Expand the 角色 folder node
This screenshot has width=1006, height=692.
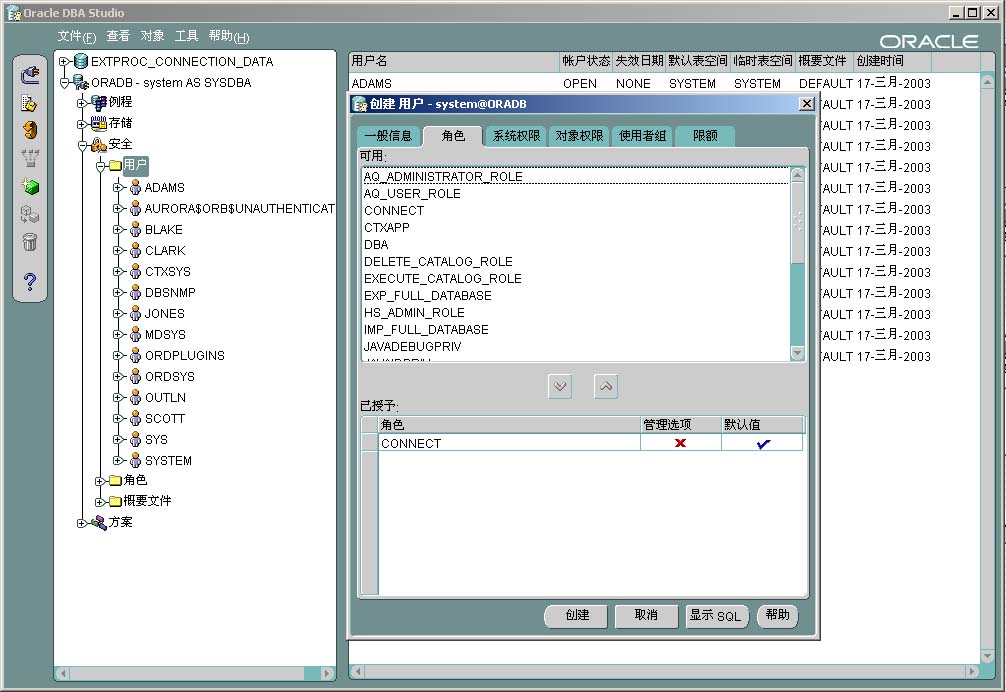pos(99,481)
